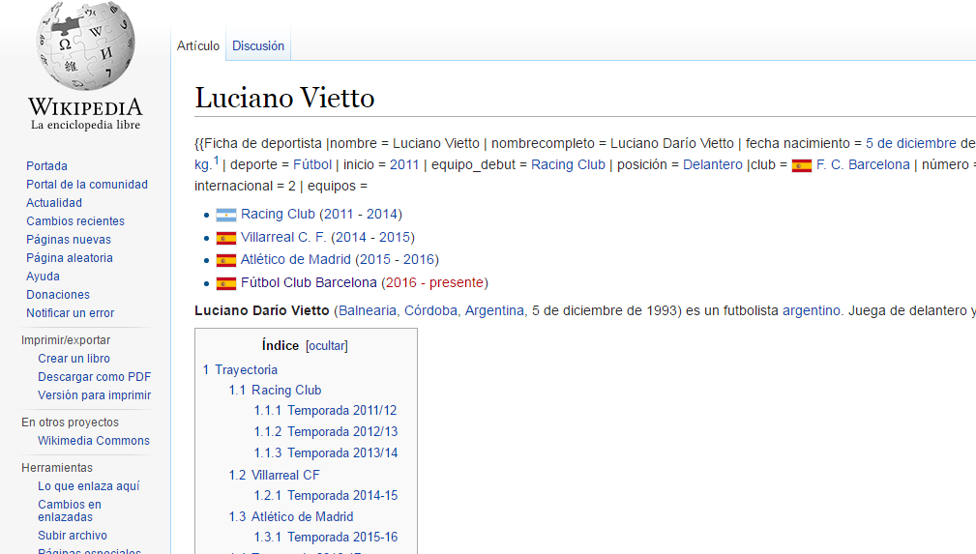Go to Página aleatoria
This screenshot has height=554, width=976.
point(70,258)
